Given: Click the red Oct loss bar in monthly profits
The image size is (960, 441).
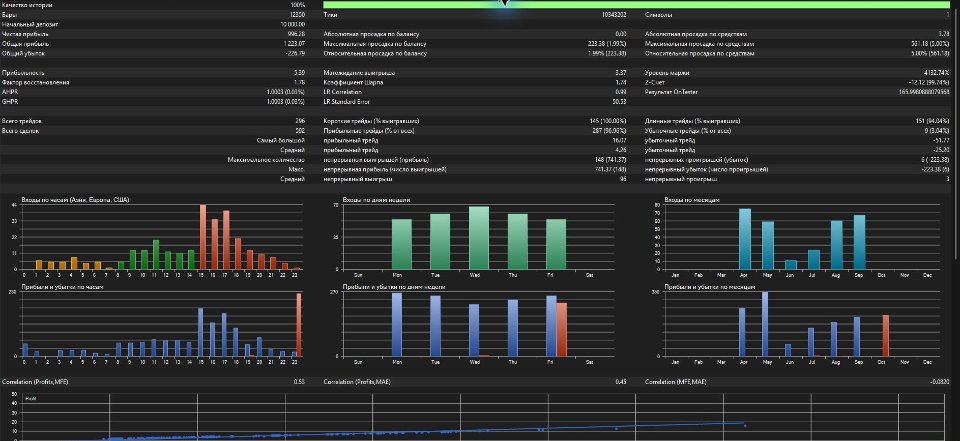Looking at the screenshot, I should pos(885,336).
